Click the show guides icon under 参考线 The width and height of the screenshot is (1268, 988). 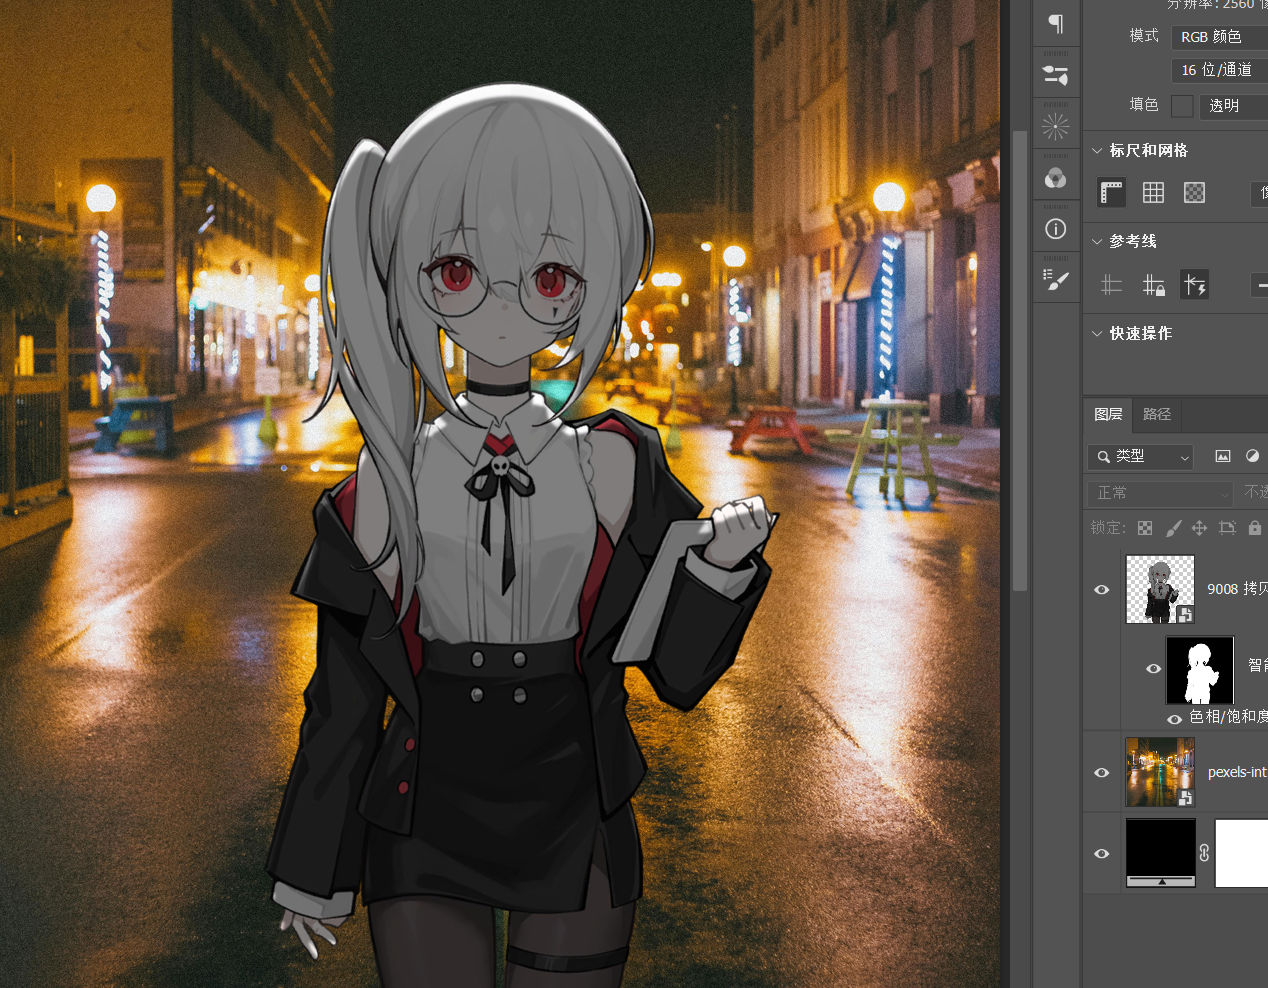(x=1111, y=285)
